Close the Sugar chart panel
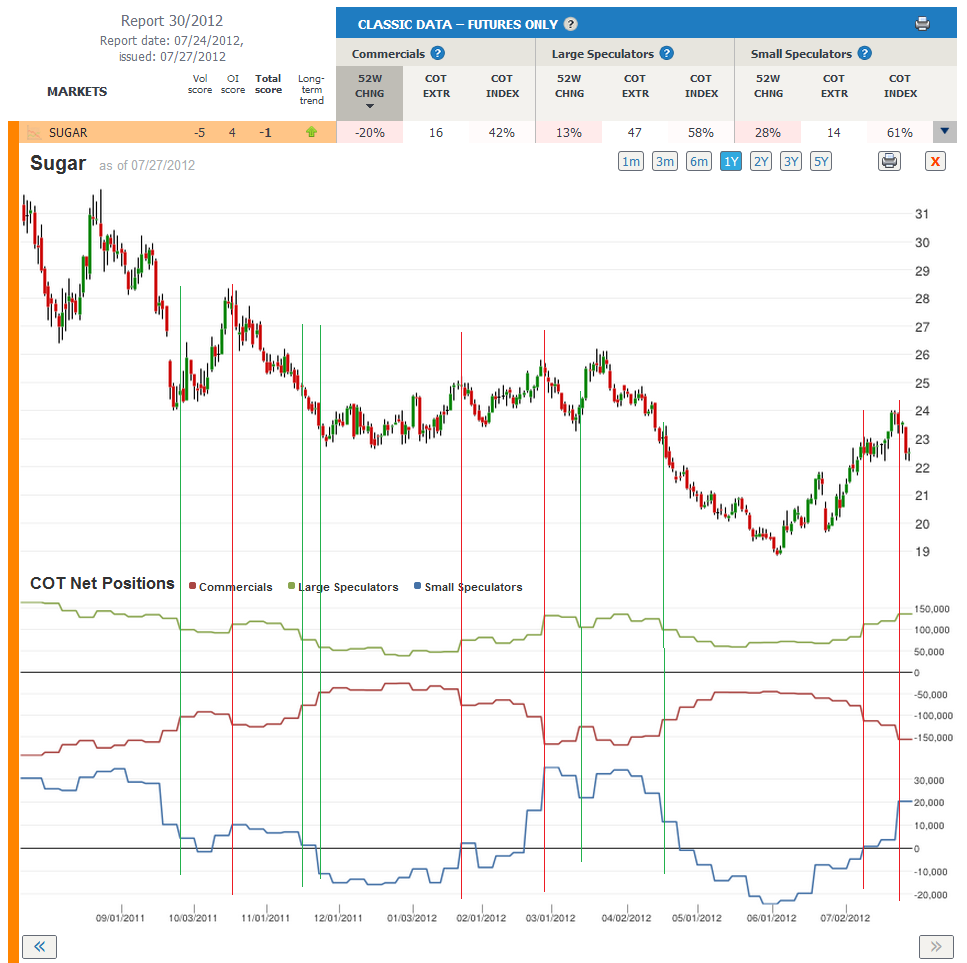The width and height of the screenshot is (967, 963). 935,161
